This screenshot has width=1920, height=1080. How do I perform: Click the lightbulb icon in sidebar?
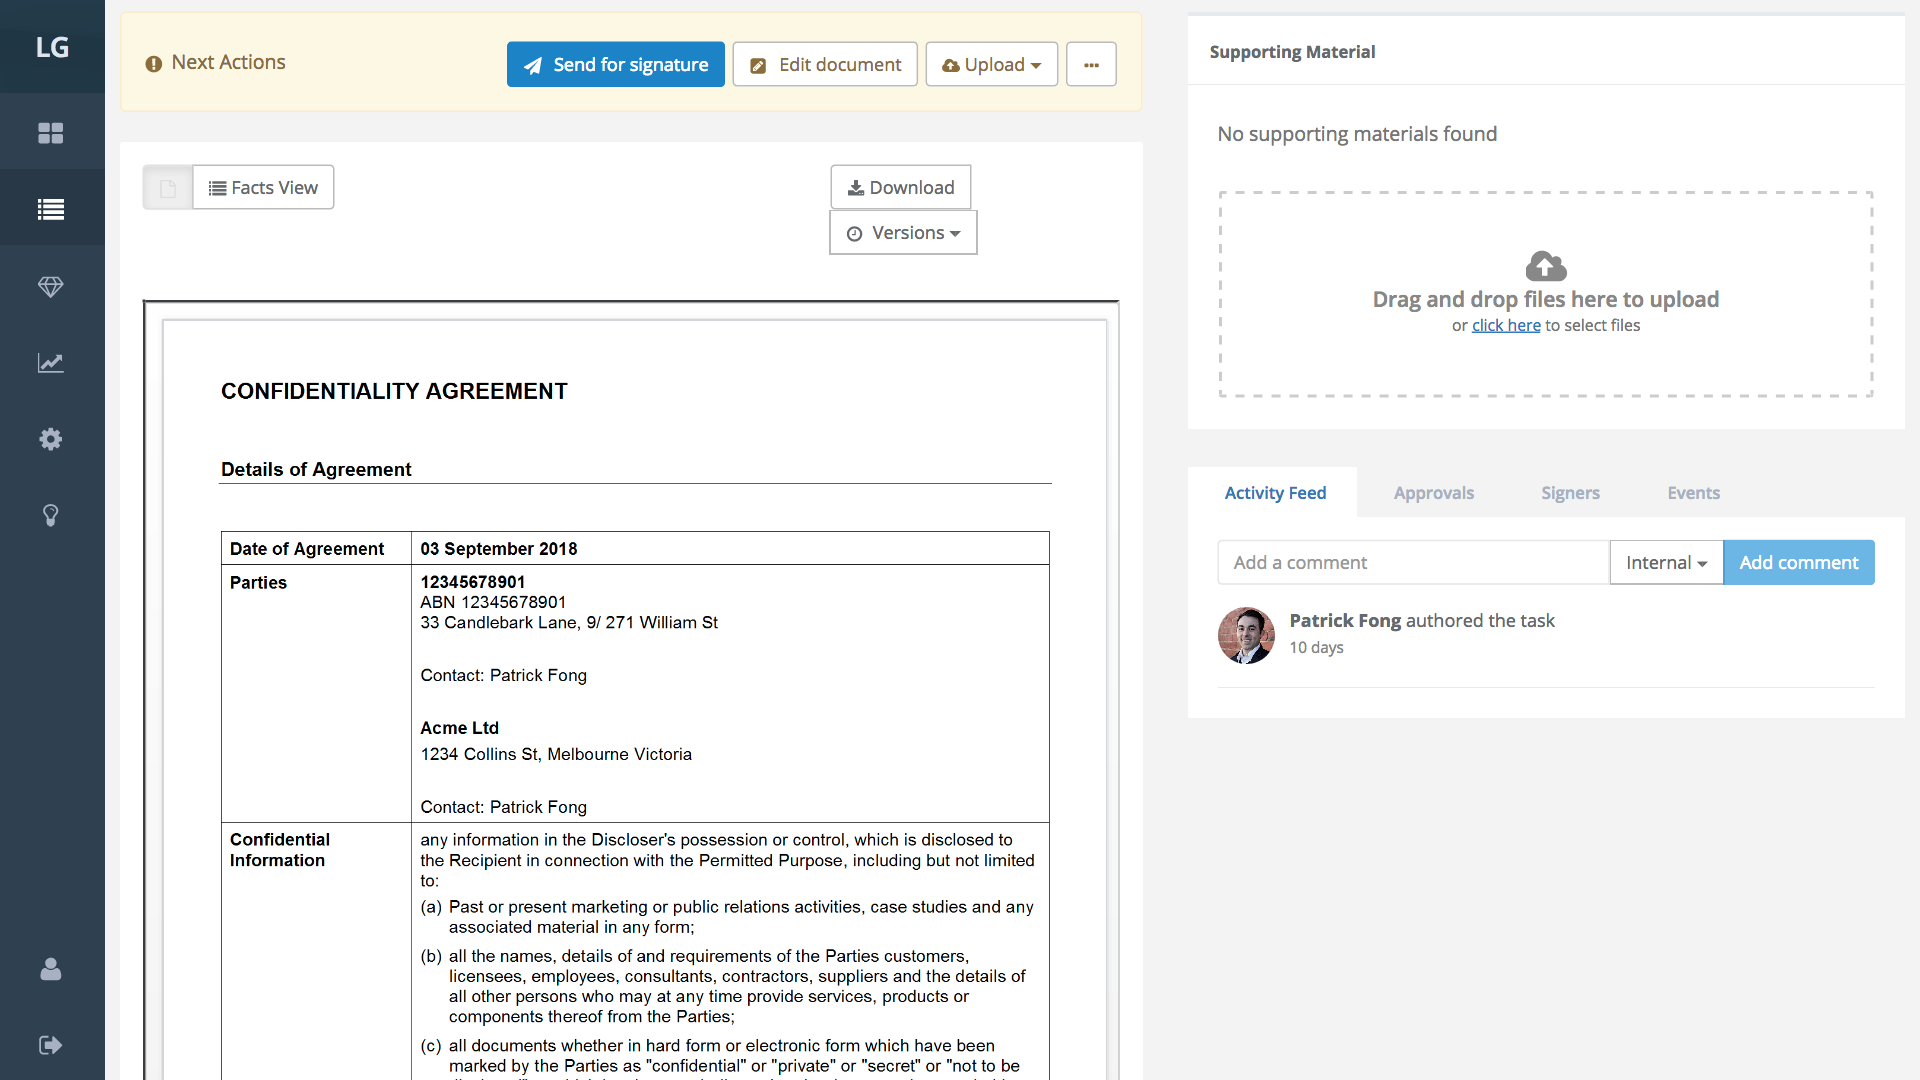click(51, 515)
